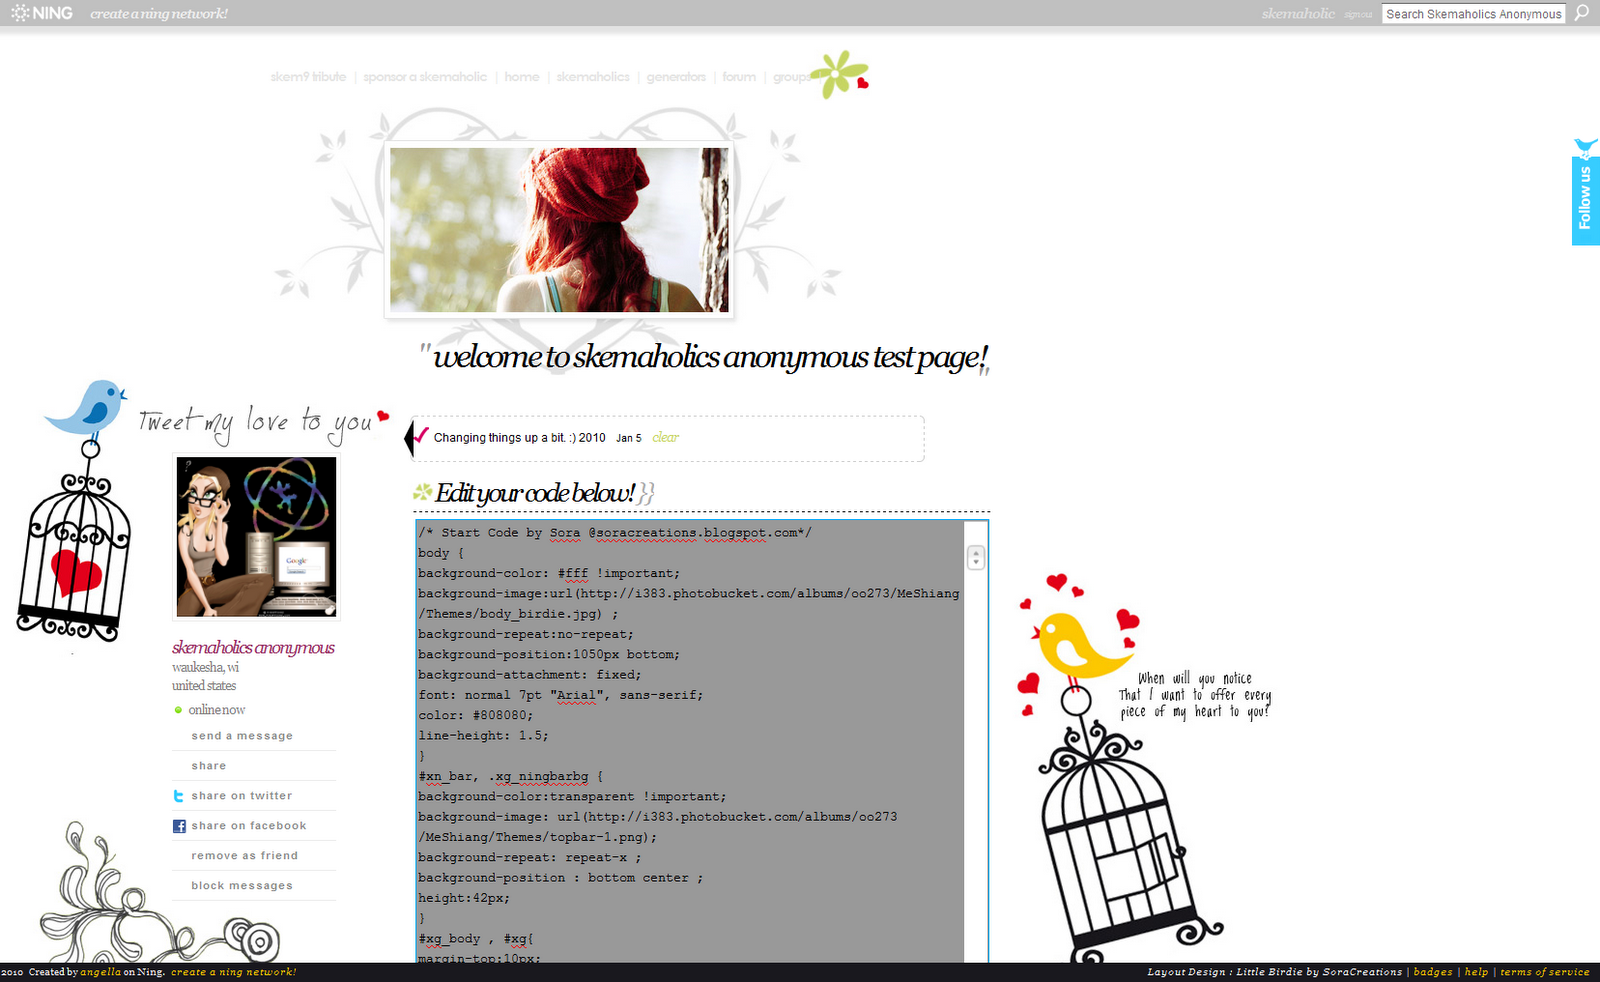Click inside the CSS code editor textarea

point(690,741)
